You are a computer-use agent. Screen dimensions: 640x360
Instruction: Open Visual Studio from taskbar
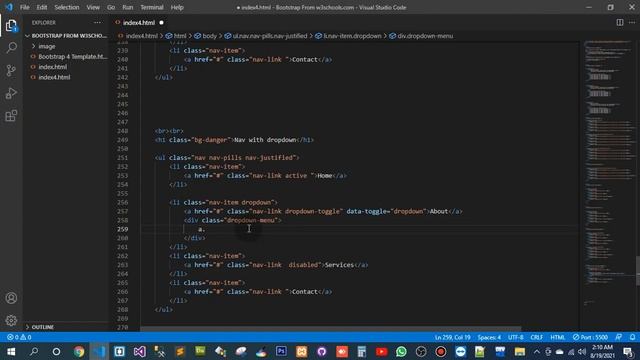click(139, 351)
